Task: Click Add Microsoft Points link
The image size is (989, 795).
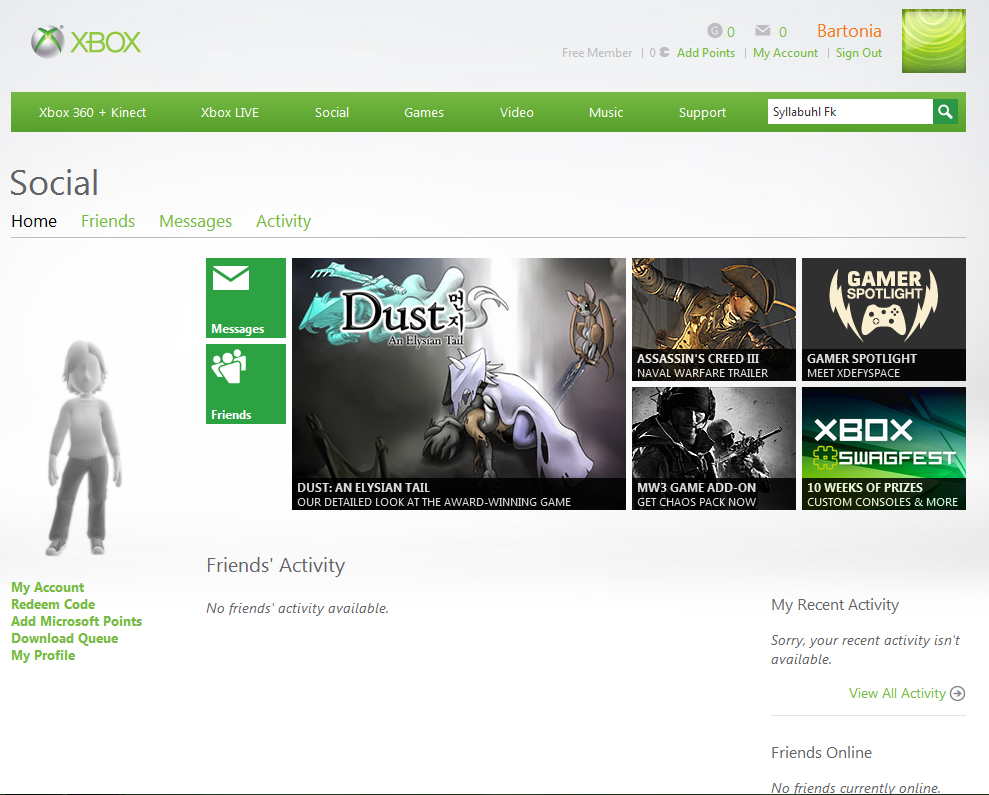Action: (76, 621)
